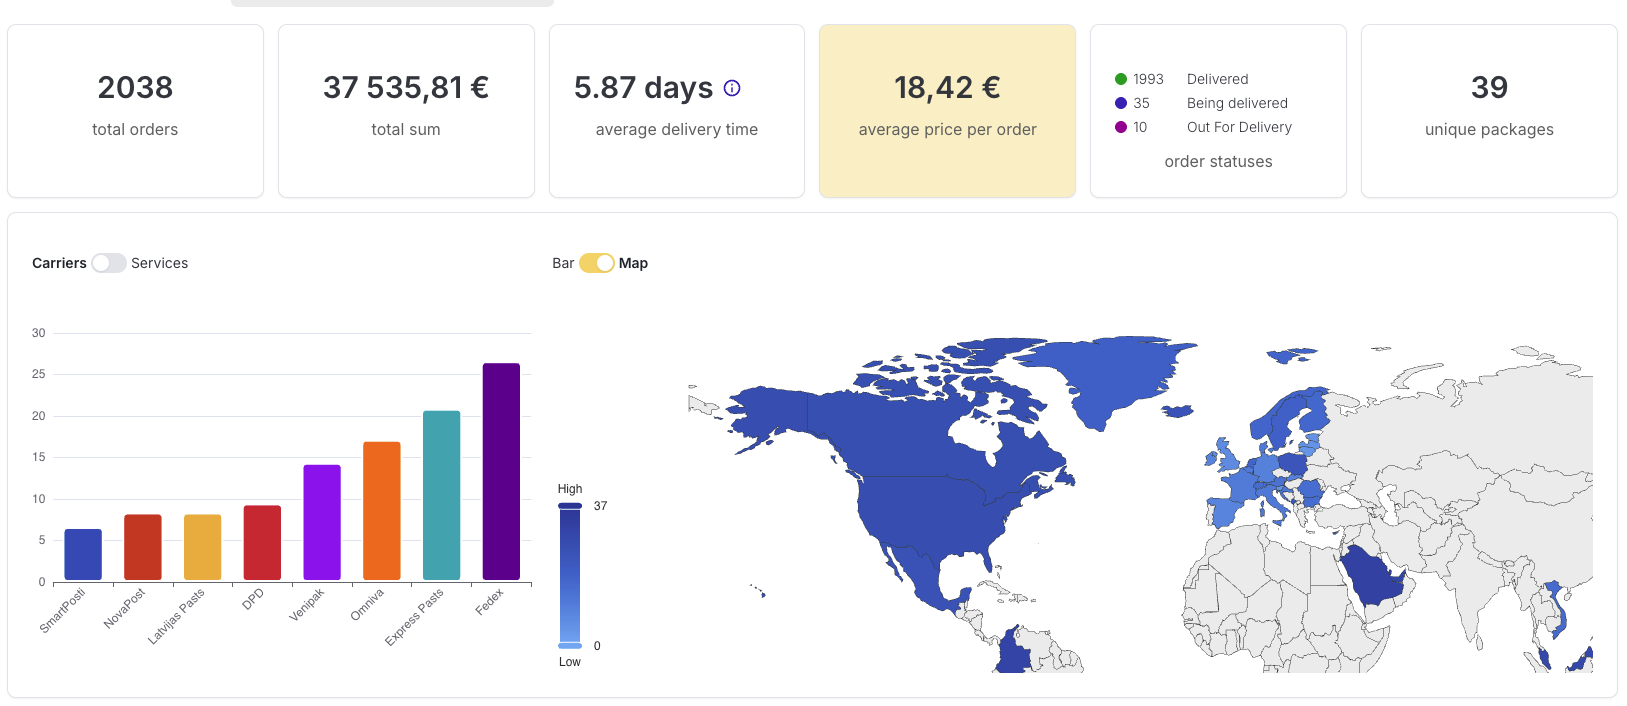Click the purple Out For Delivery dot
This screenshot has width=1627, height=706.
tap(1121, 127)
